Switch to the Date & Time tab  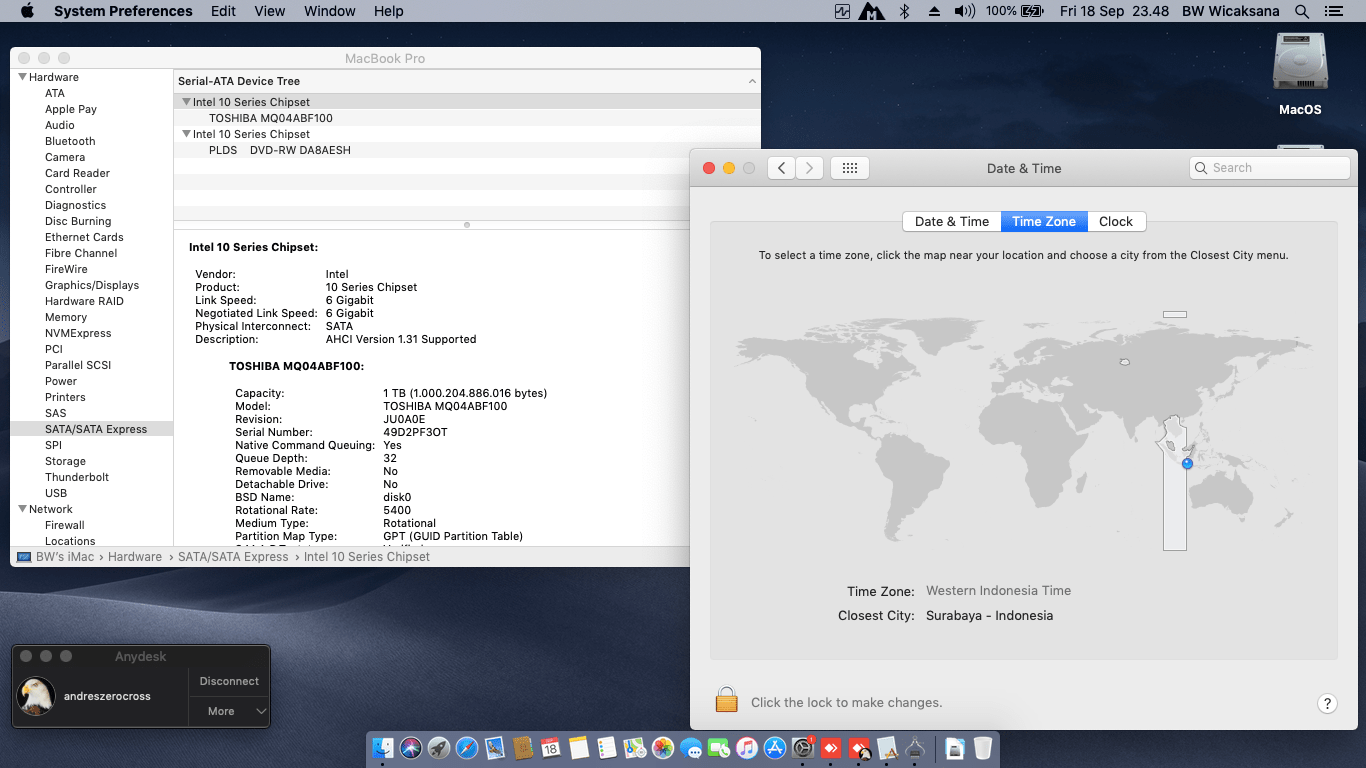[952, 221]
